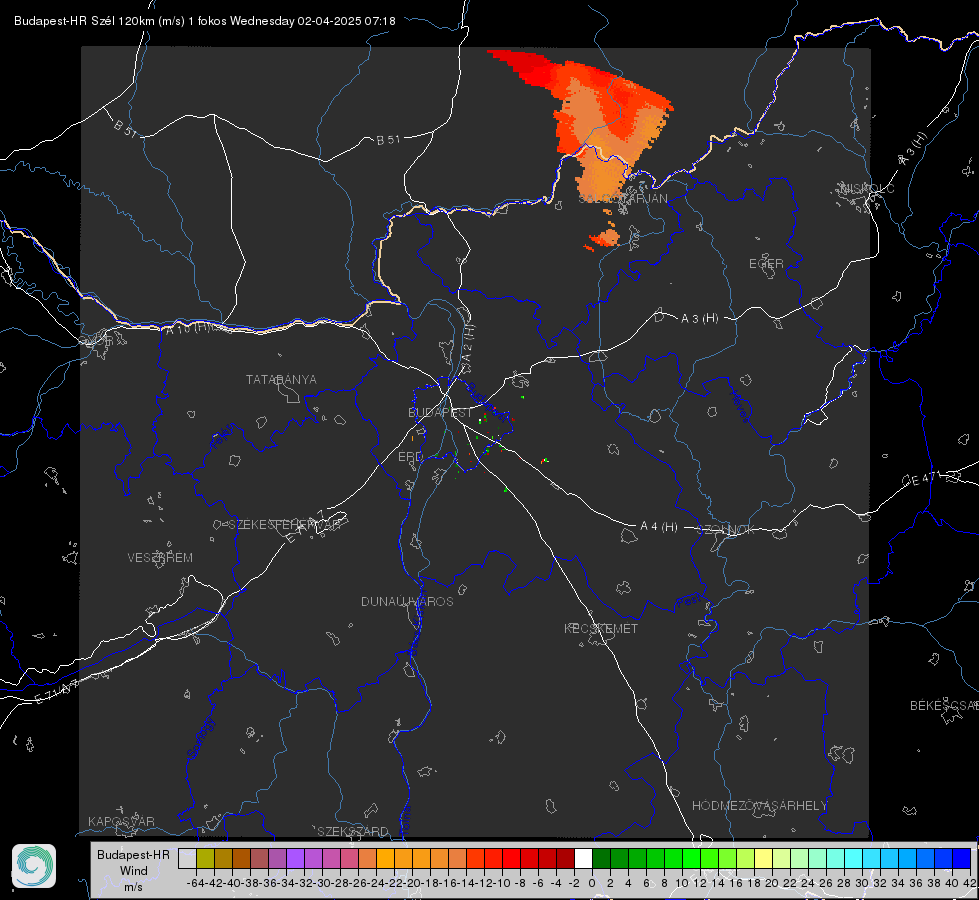The image size is (979, 900).
Task: Click the small green-red echo east of Budapest
Action: pos(544,461)
